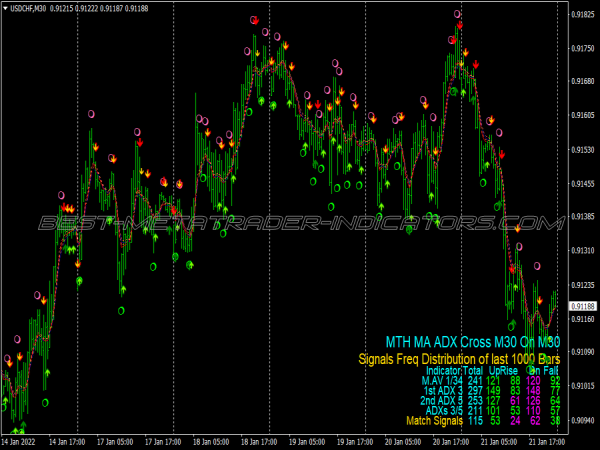
Task: Click the 0.90940 price axis label
Action: (x=583, y=420)
